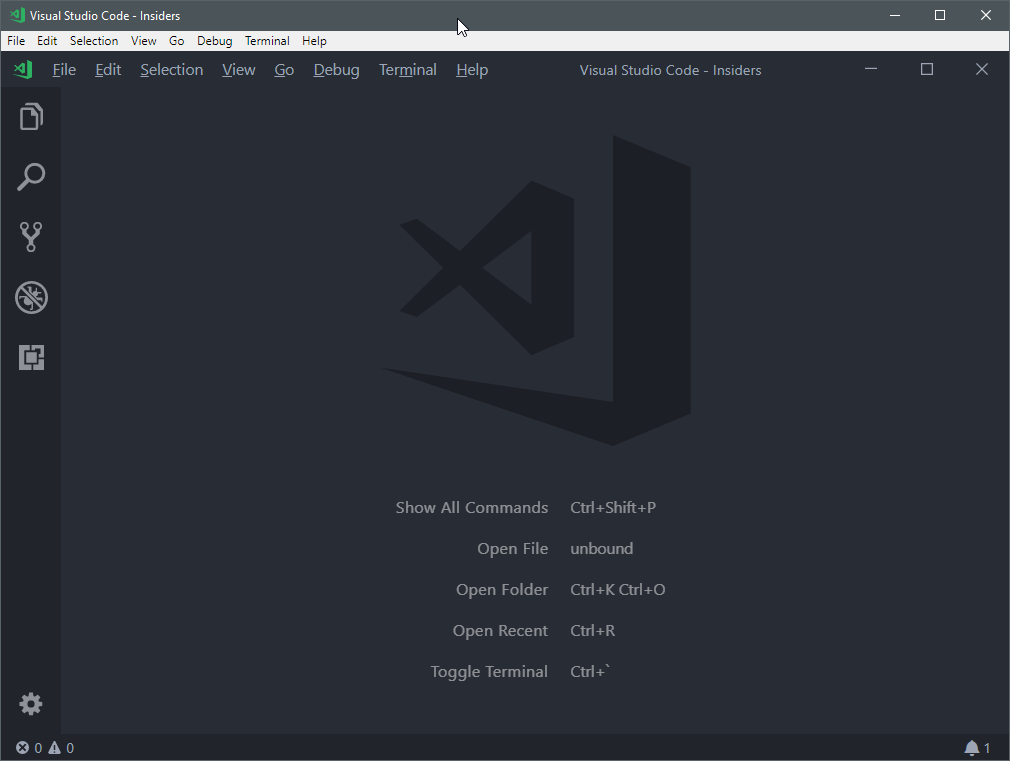
Task: Maximize window from native title bar
Action: point(940,15)
